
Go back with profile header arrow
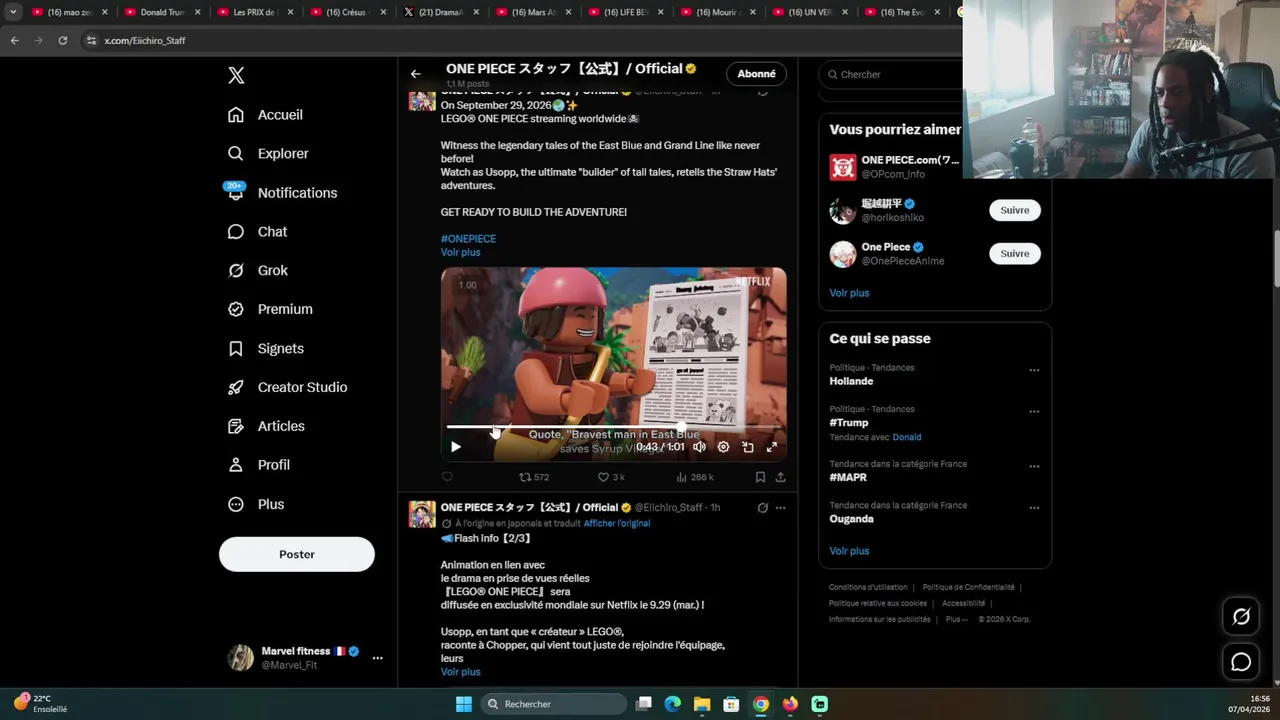(416, 74)
